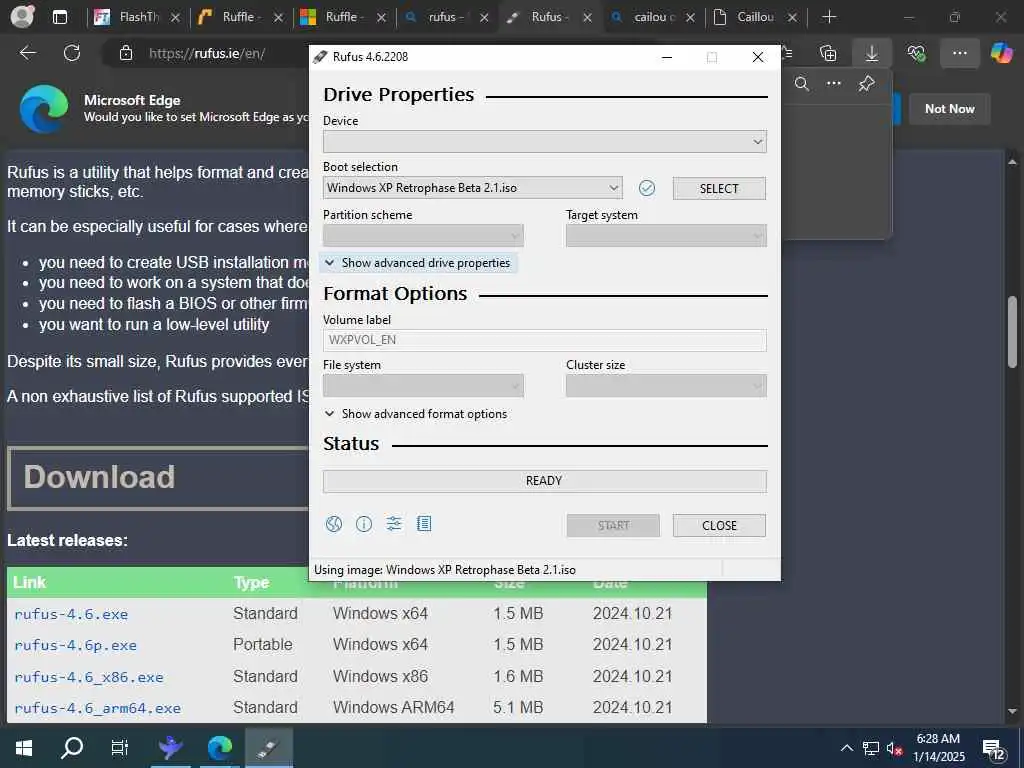1024x768 pixels.
Task: Open Browser essentials heart icon
Action: click(x=916, y=54)
